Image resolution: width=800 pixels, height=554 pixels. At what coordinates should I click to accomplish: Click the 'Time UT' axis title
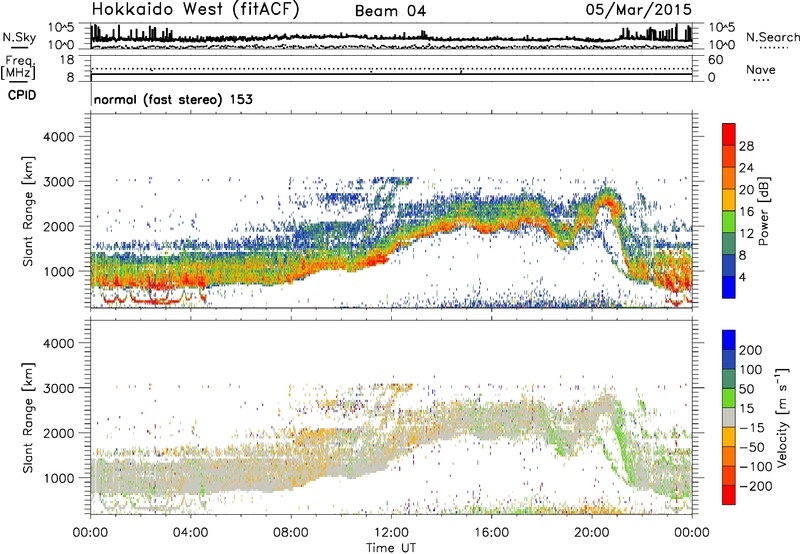click(x=391, y=548)
